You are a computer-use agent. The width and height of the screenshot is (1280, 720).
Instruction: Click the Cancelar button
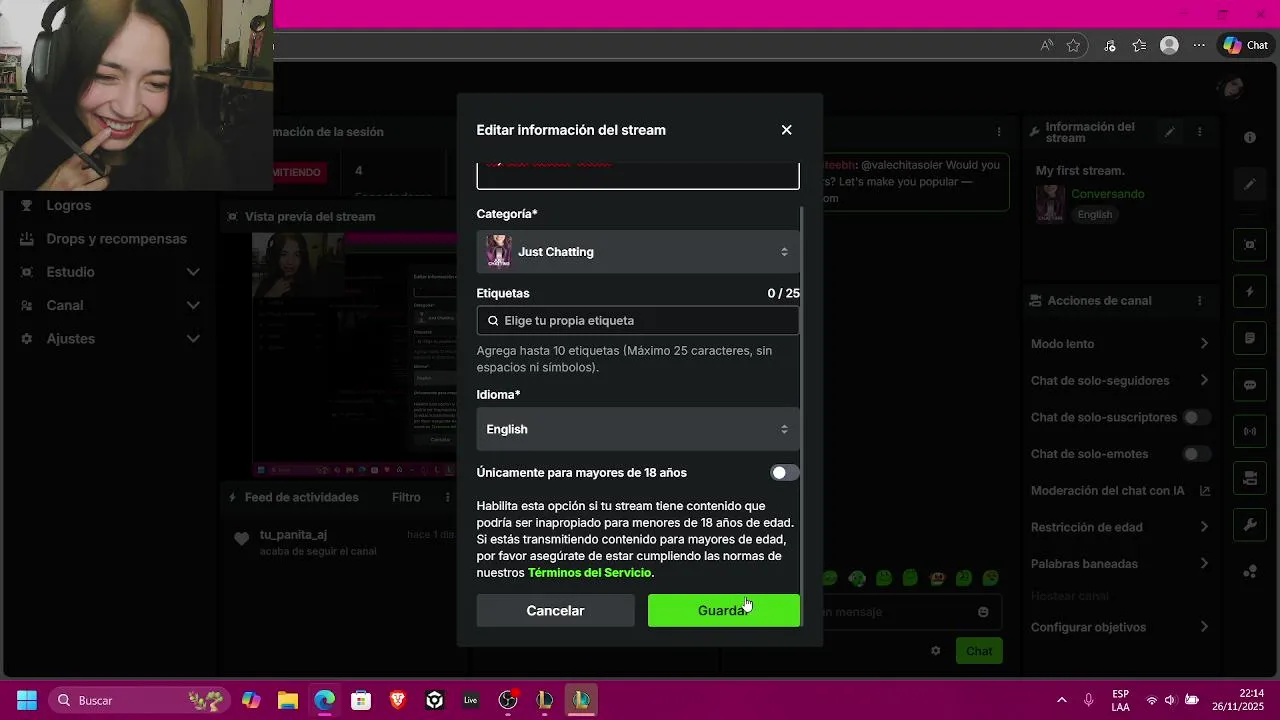(555, 611)
